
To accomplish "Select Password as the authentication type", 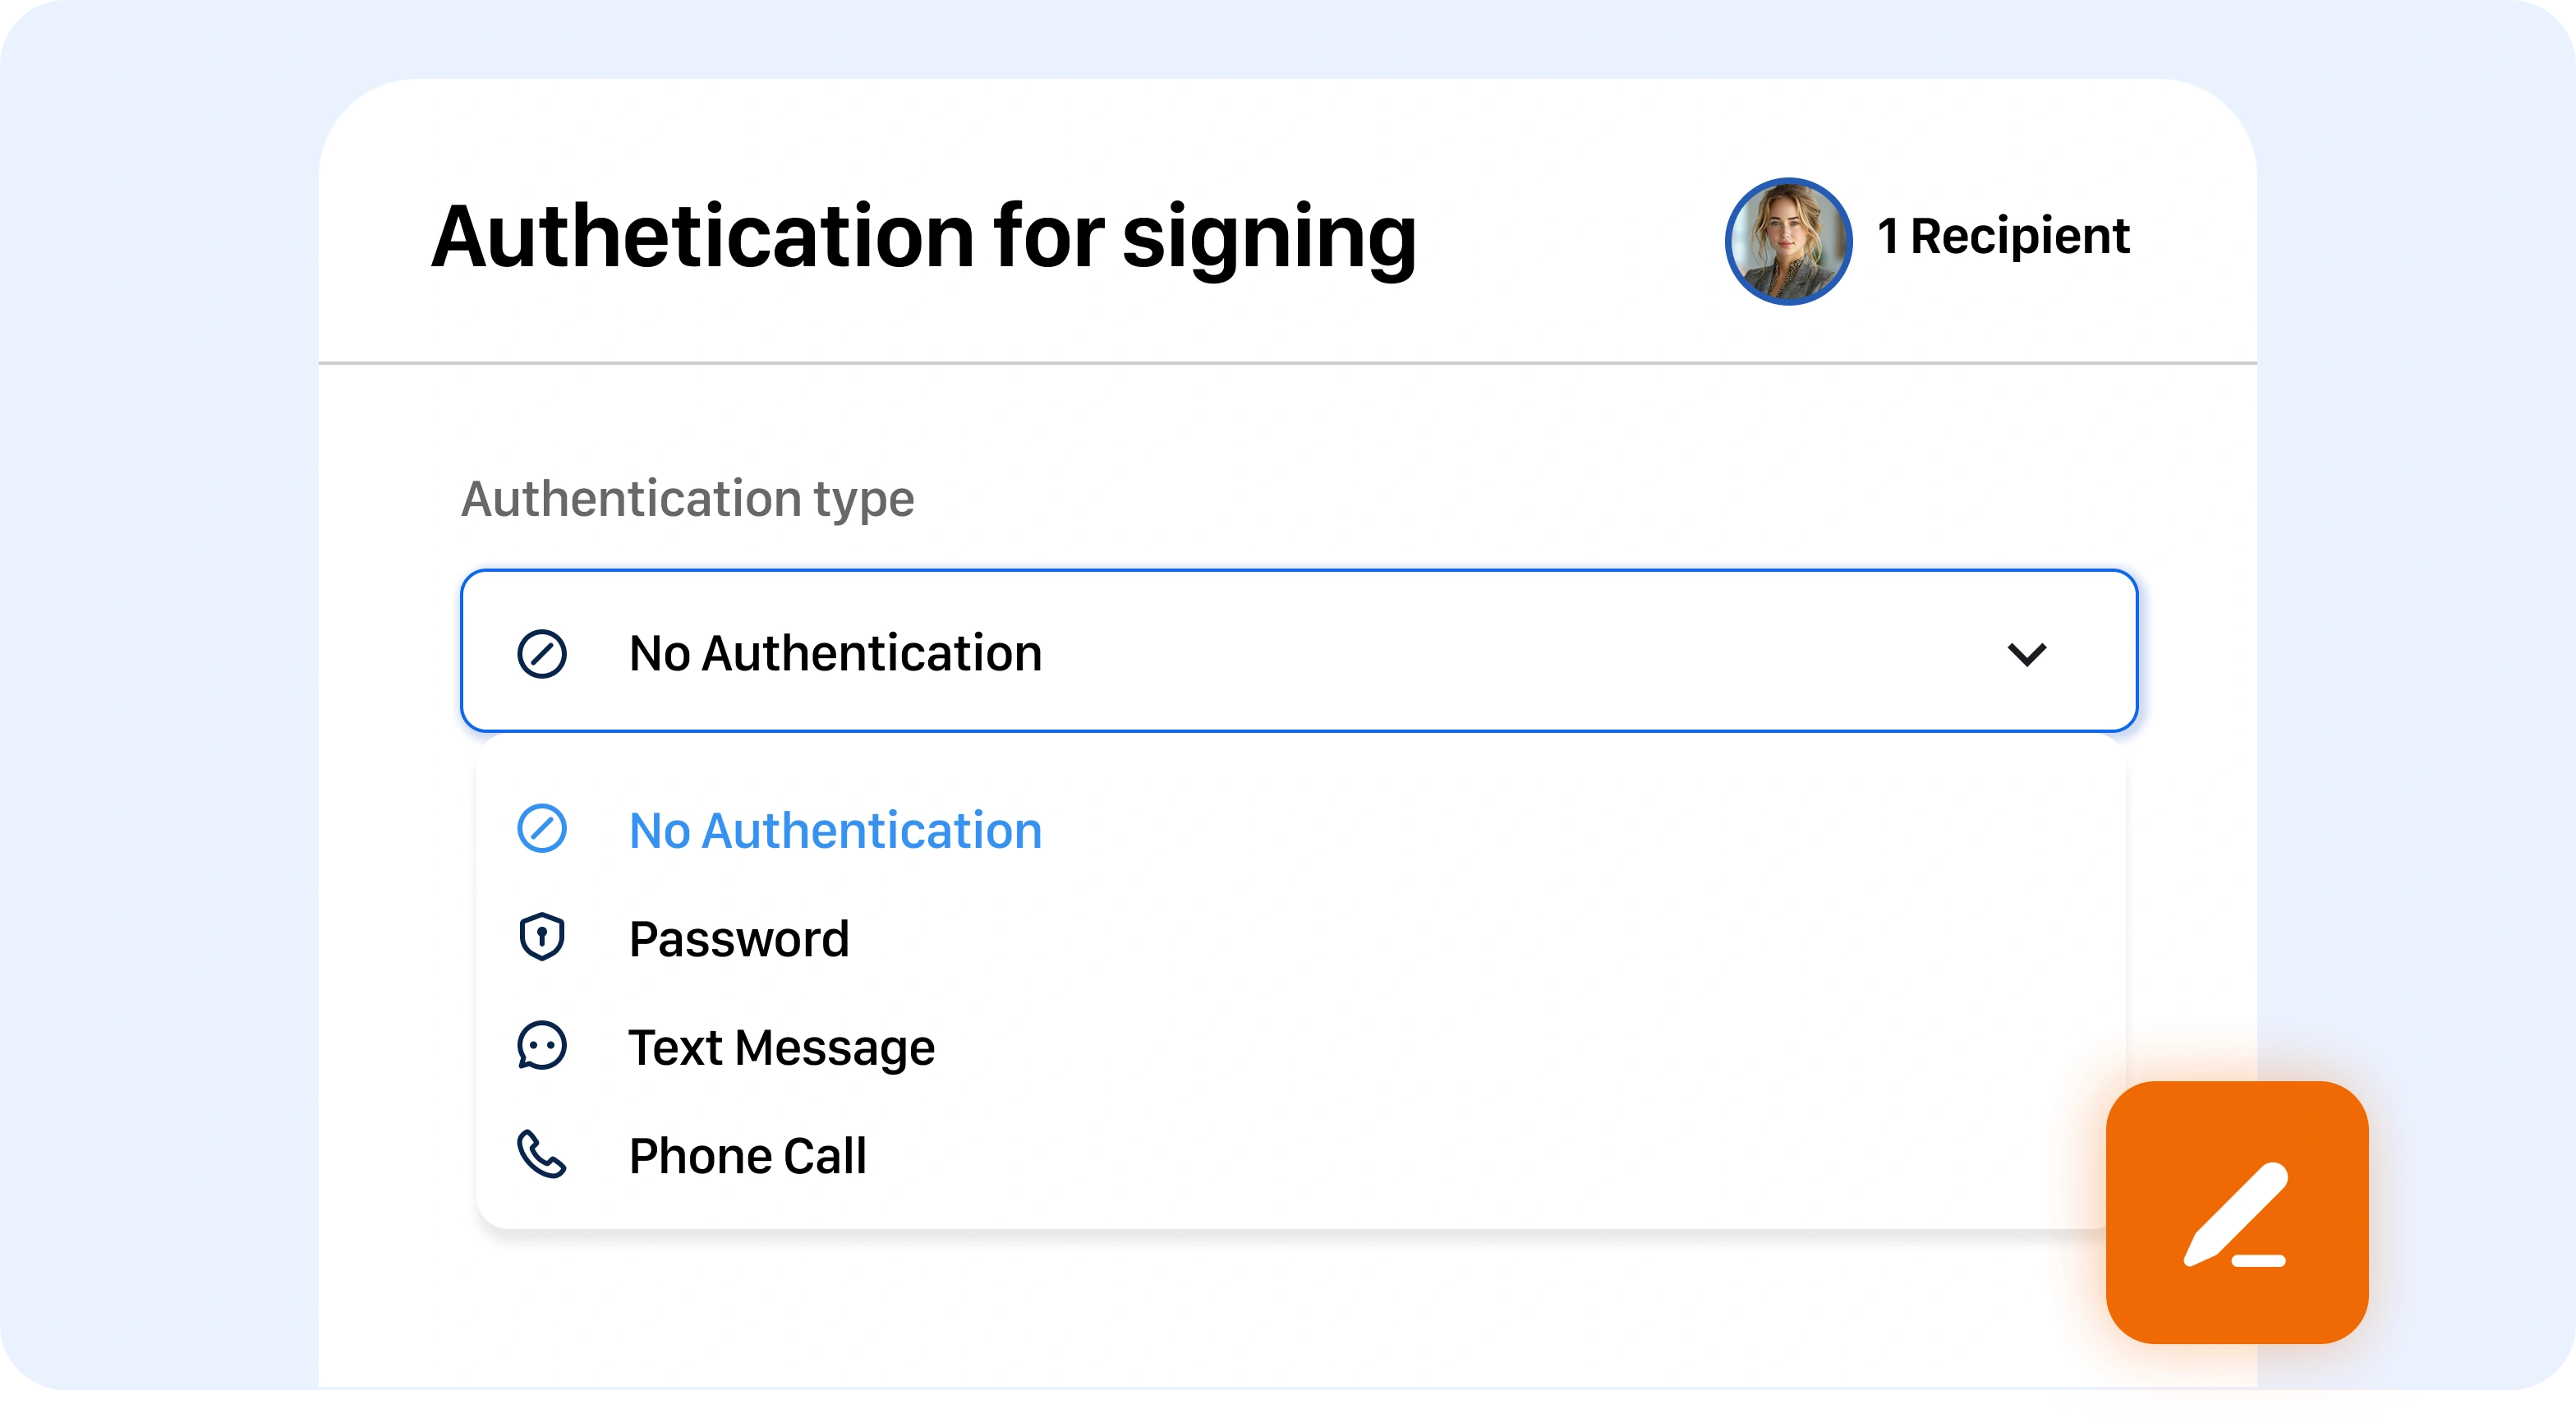I will coord(738,939).
